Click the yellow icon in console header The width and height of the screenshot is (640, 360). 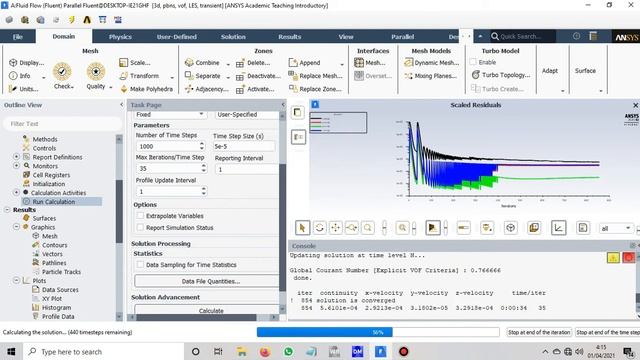(613, 258)
